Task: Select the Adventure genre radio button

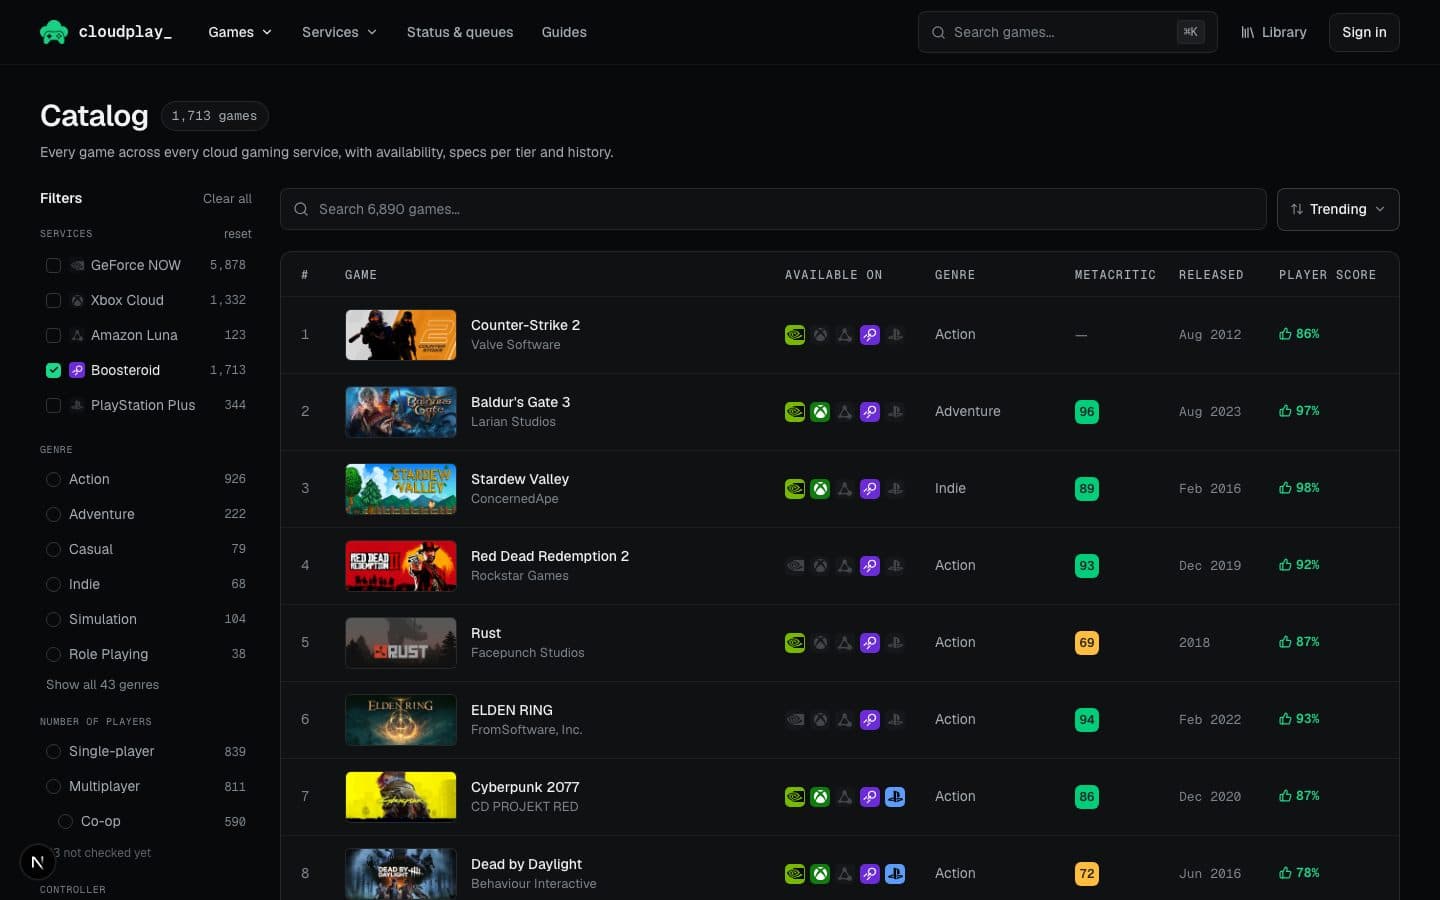Action: [54, 514]
